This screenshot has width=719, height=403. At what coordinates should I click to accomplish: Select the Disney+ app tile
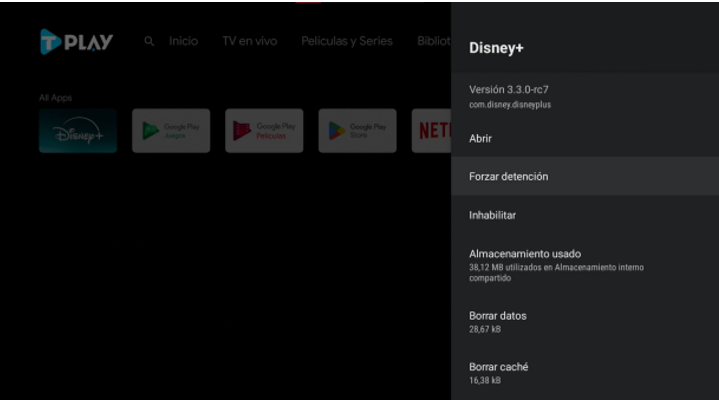click(78, 131)
